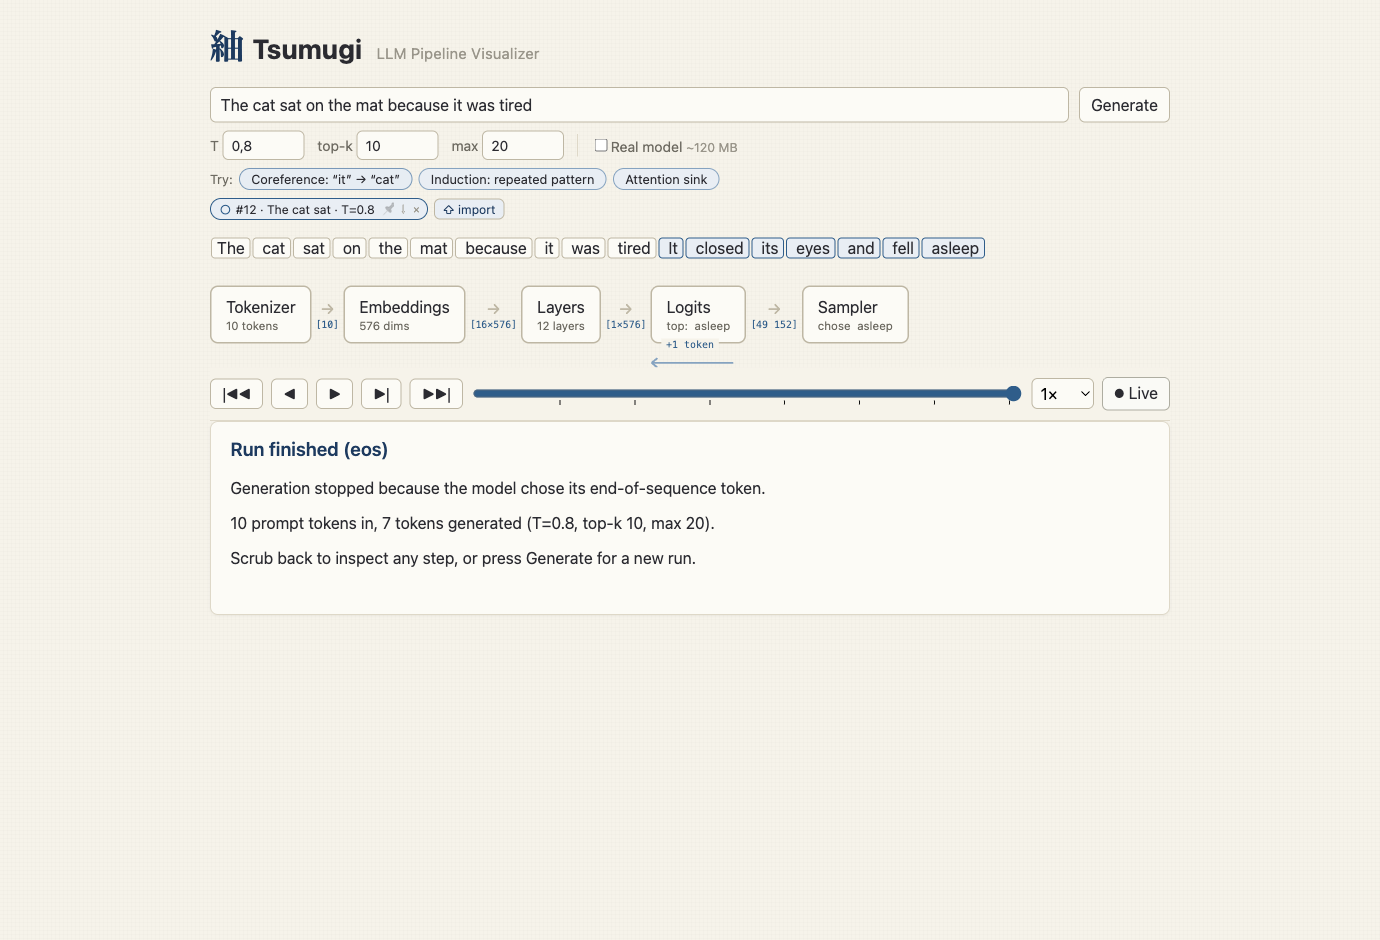The height and width of the screenshot is (940, 1380).
Task: Try the Attention sink example
Action: click(x=666, y=180)
